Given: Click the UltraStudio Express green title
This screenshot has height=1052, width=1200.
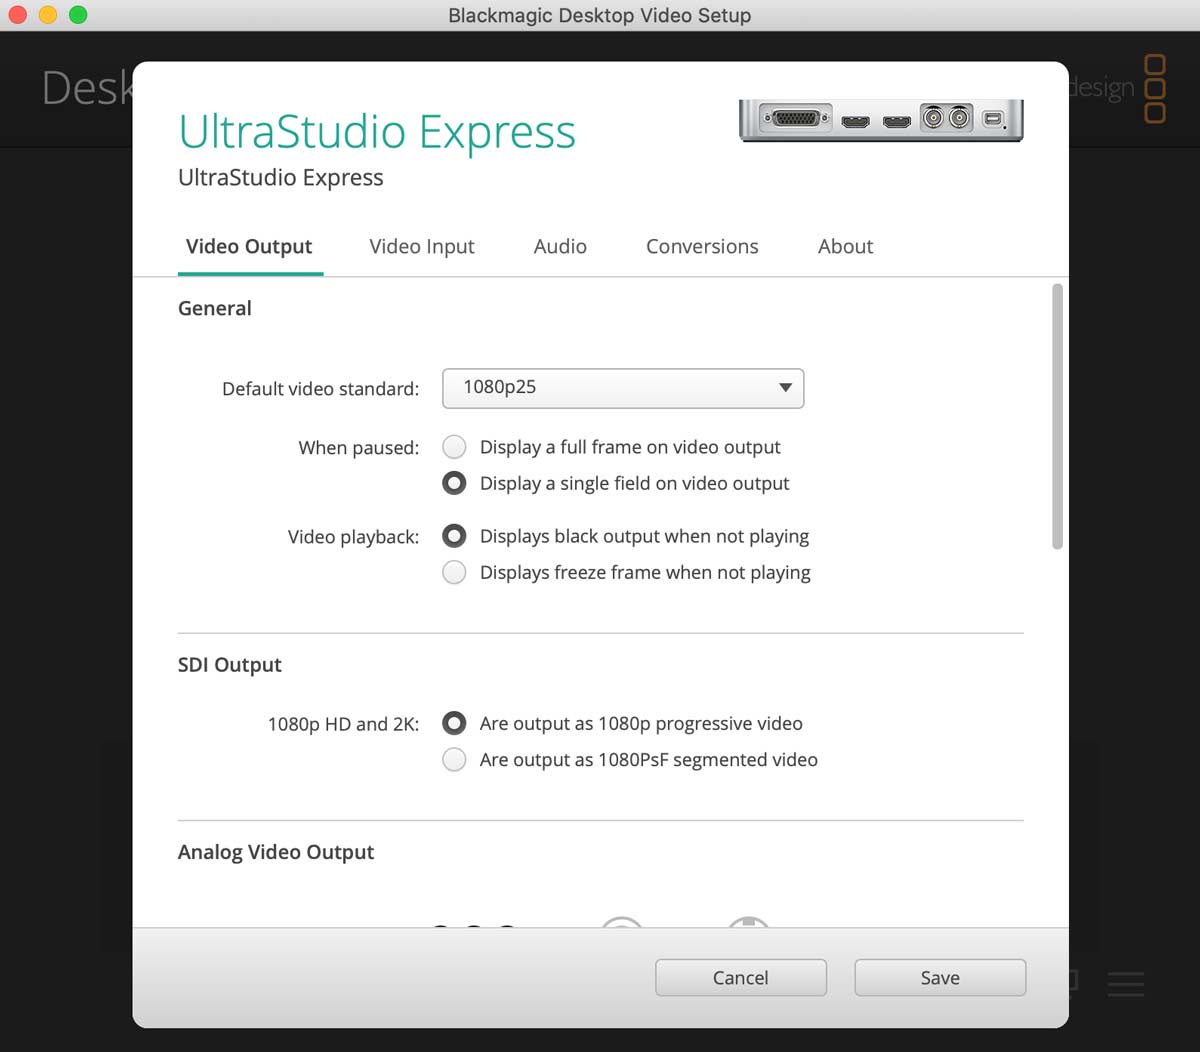Looking at the screenshot, I should [x=377, y=132].
